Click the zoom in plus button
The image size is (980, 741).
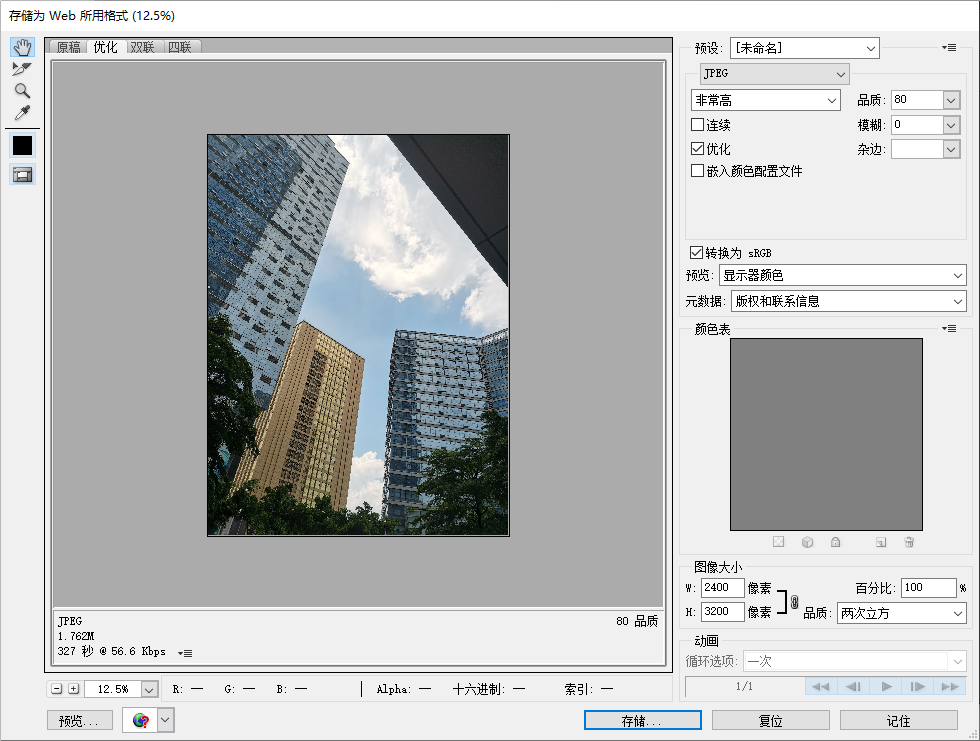73,689
